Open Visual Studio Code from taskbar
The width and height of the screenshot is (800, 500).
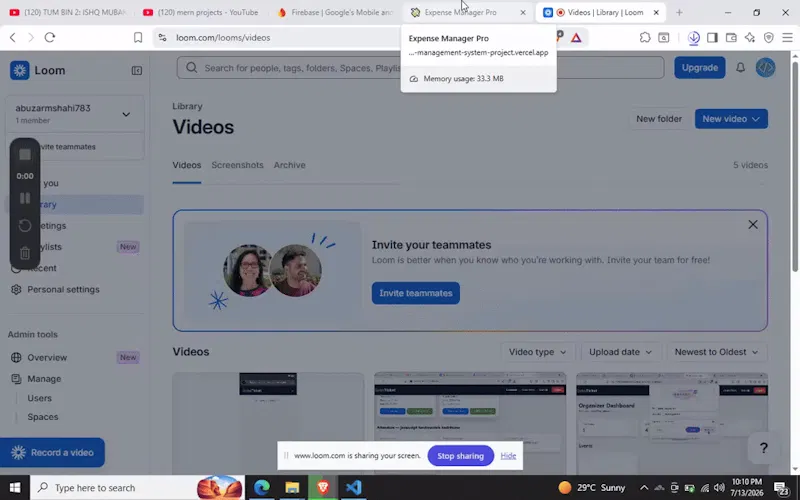coord(353,488)
